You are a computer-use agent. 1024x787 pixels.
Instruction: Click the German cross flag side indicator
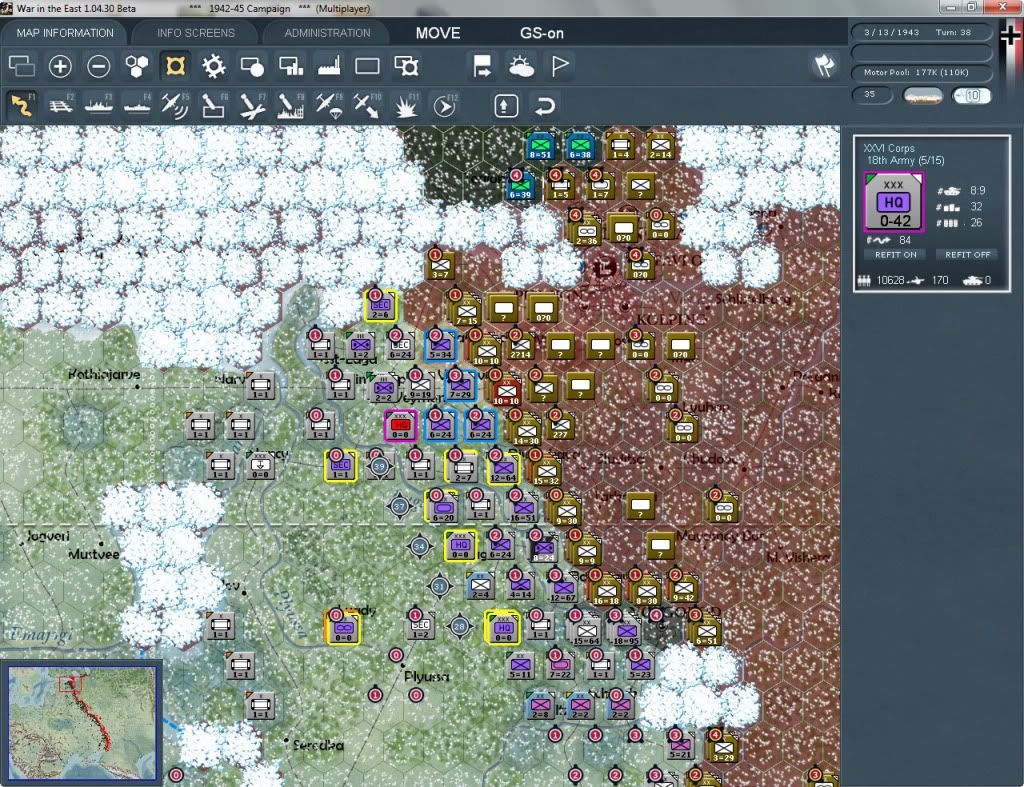click(1010, 34)
